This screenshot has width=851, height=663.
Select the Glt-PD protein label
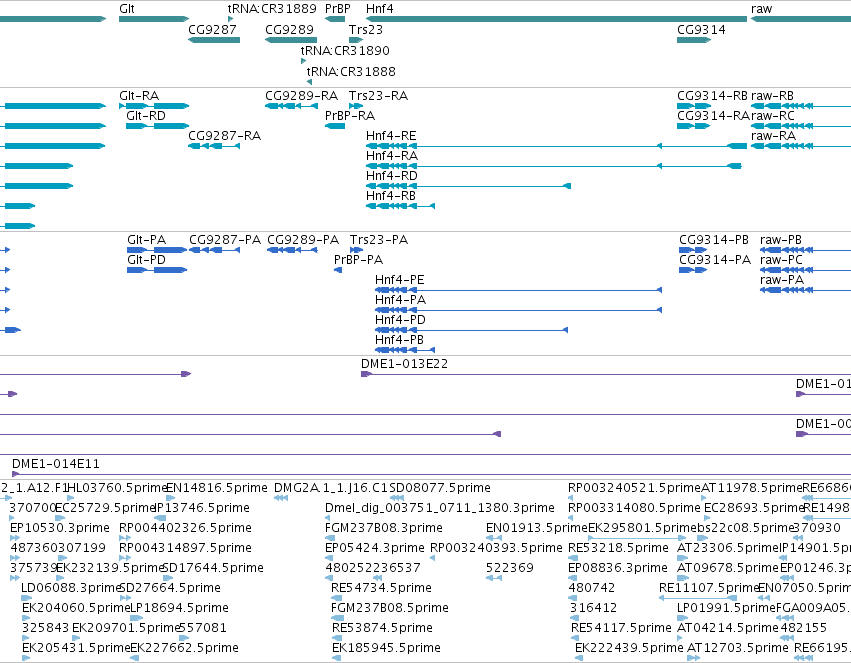pos(147,260)
